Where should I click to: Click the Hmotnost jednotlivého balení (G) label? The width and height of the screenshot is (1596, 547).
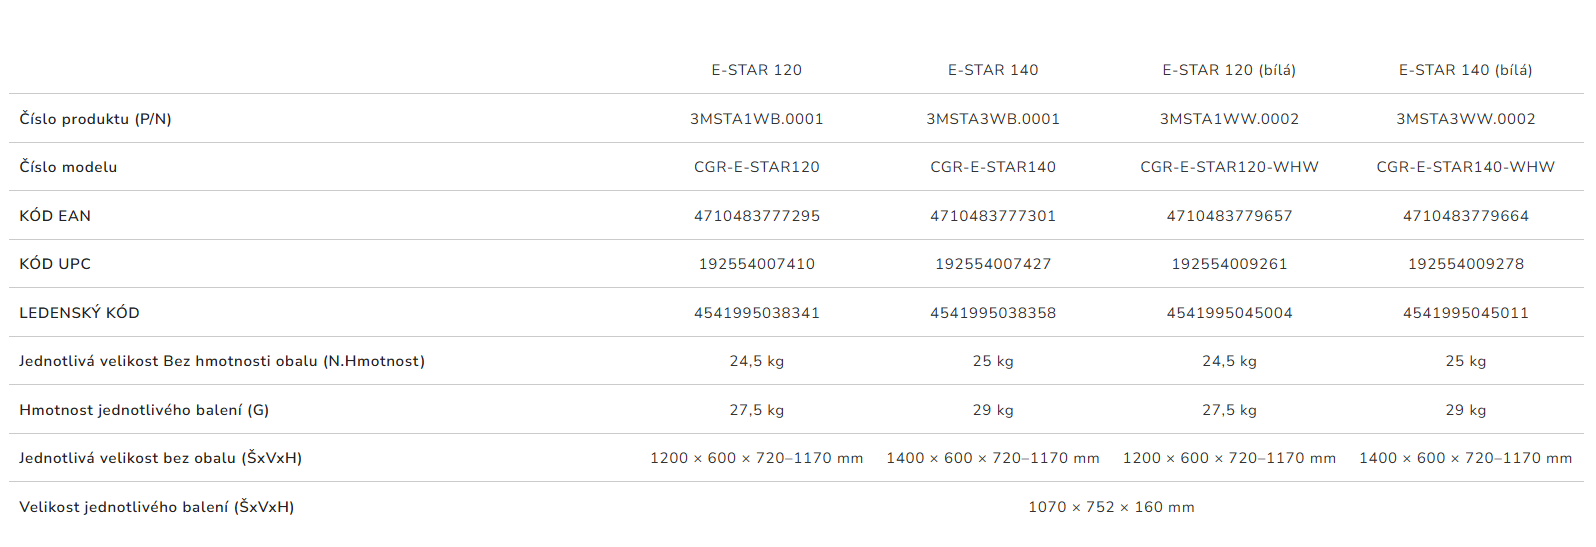coord(144,410)
